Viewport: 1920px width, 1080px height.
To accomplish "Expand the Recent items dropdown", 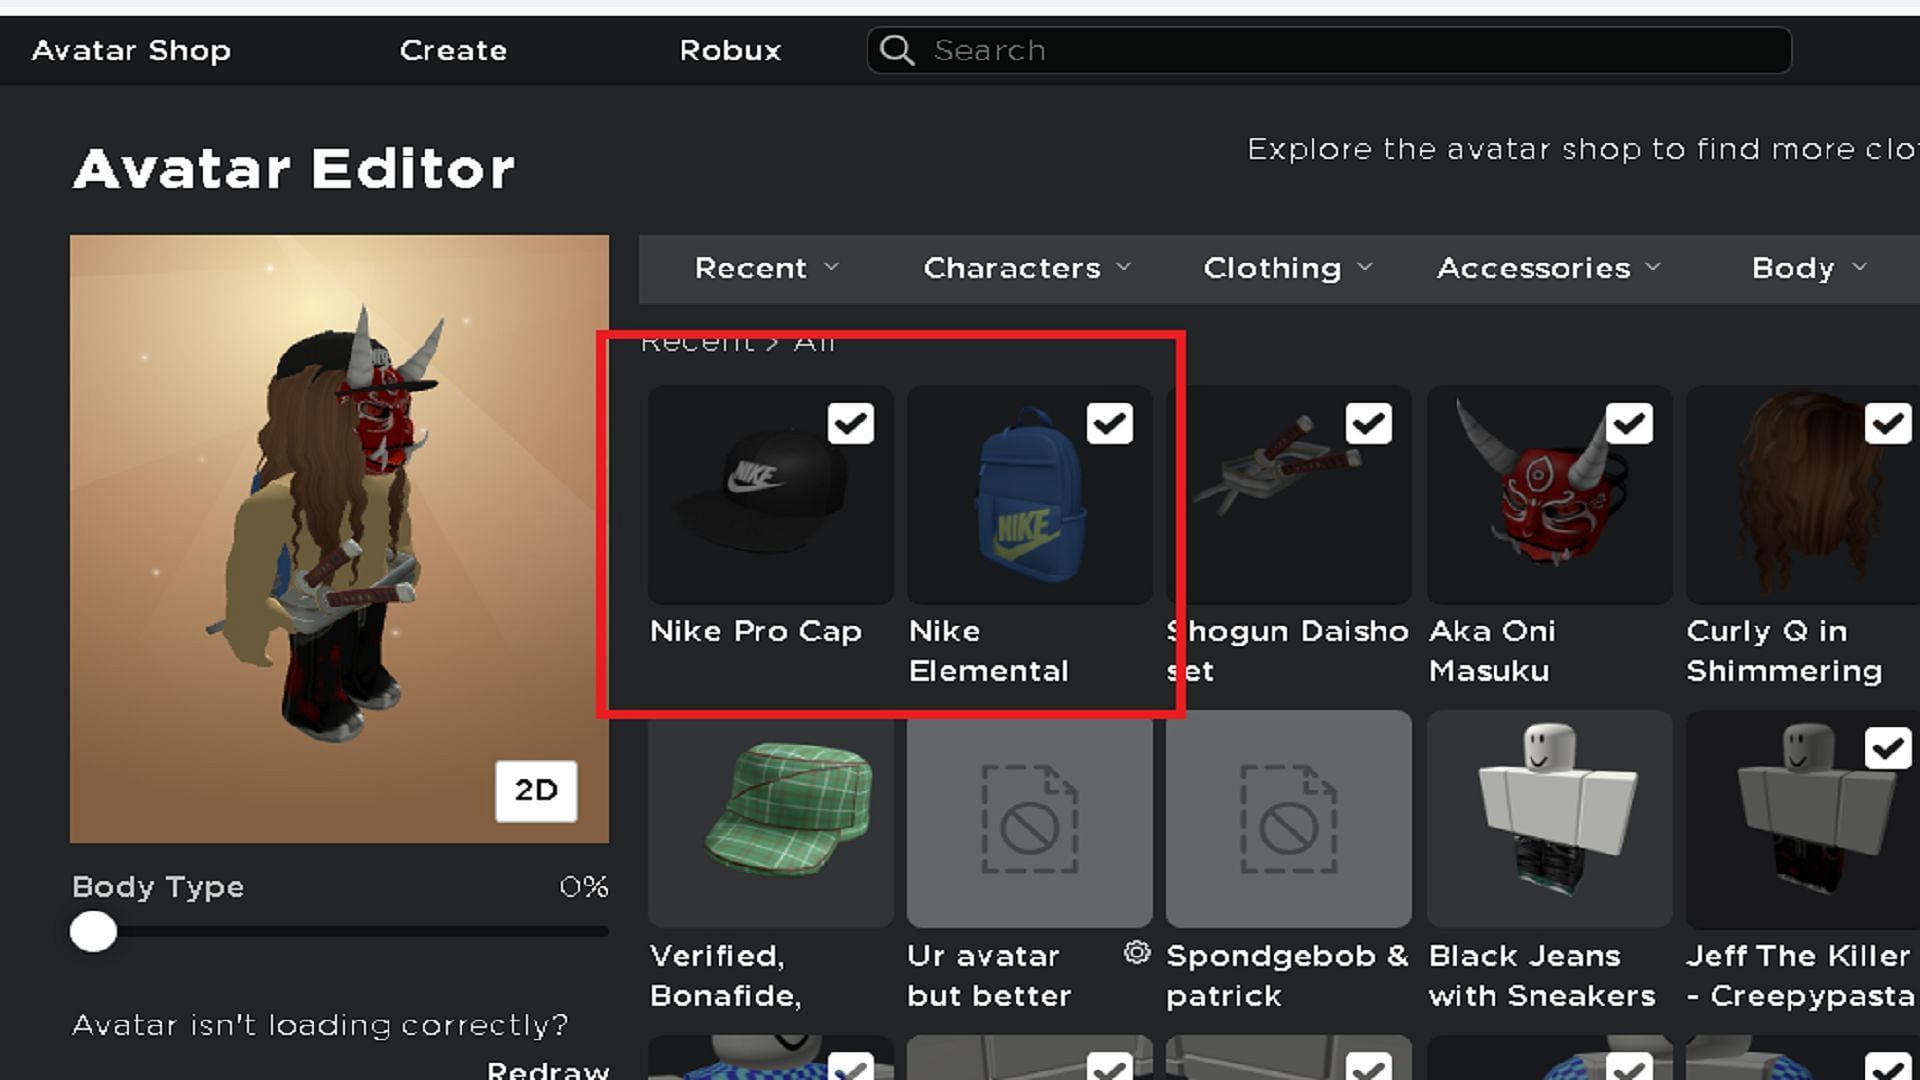I will point(765,266).
